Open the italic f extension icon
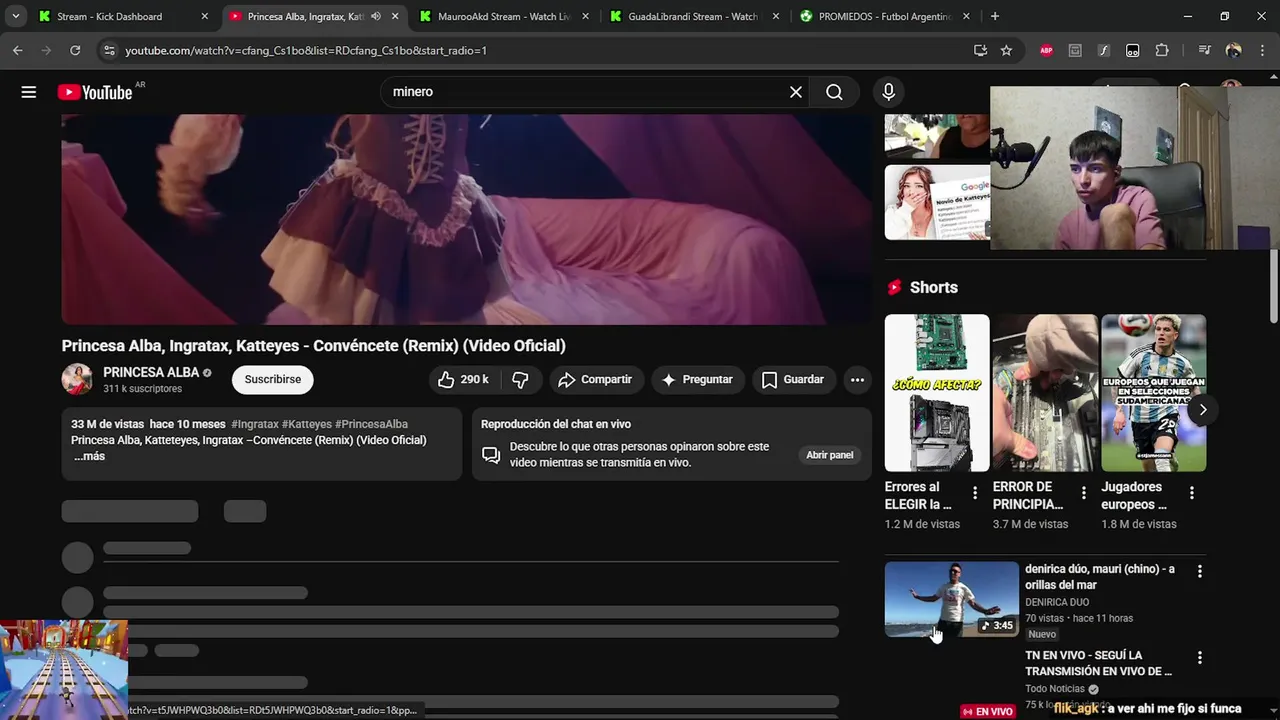 [x=1104, y=50]
